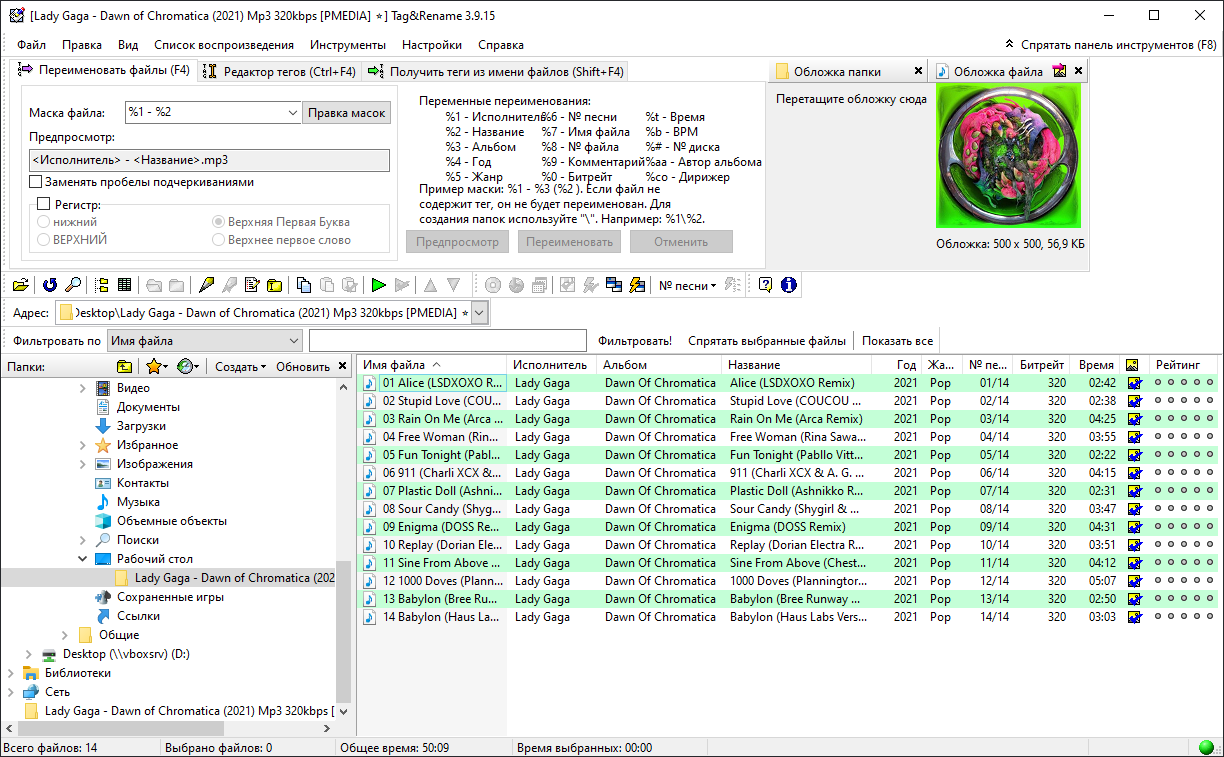
Task: Click the go up folder icon
Action: tap(124, 367)
